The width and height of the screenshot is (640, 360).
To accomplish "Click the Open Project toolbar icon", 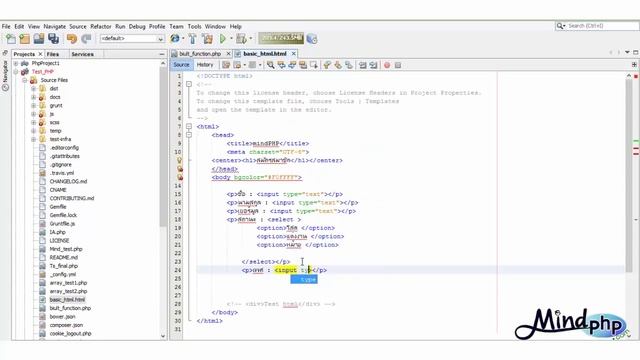I will click(x=39, y=39).
